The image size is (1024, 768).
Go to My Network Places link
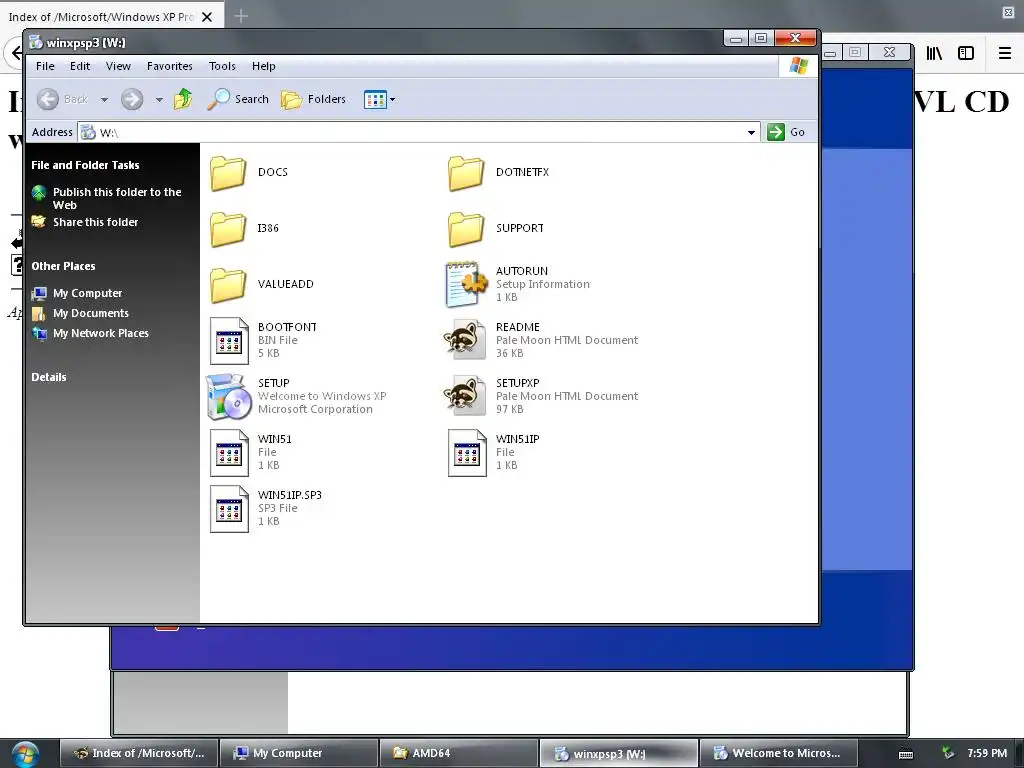tap(101, 333)
